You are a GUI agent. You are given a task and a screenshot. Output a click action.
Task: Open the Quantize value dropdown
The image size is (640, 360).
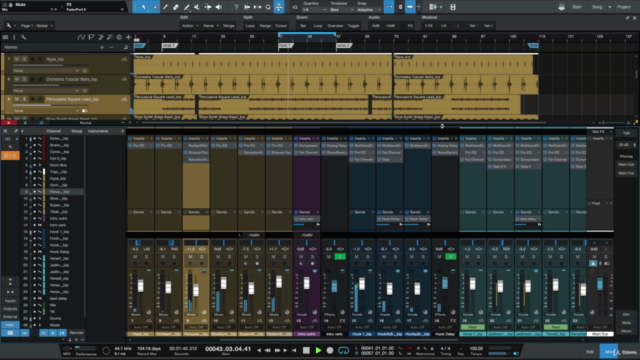coord(314,10)
